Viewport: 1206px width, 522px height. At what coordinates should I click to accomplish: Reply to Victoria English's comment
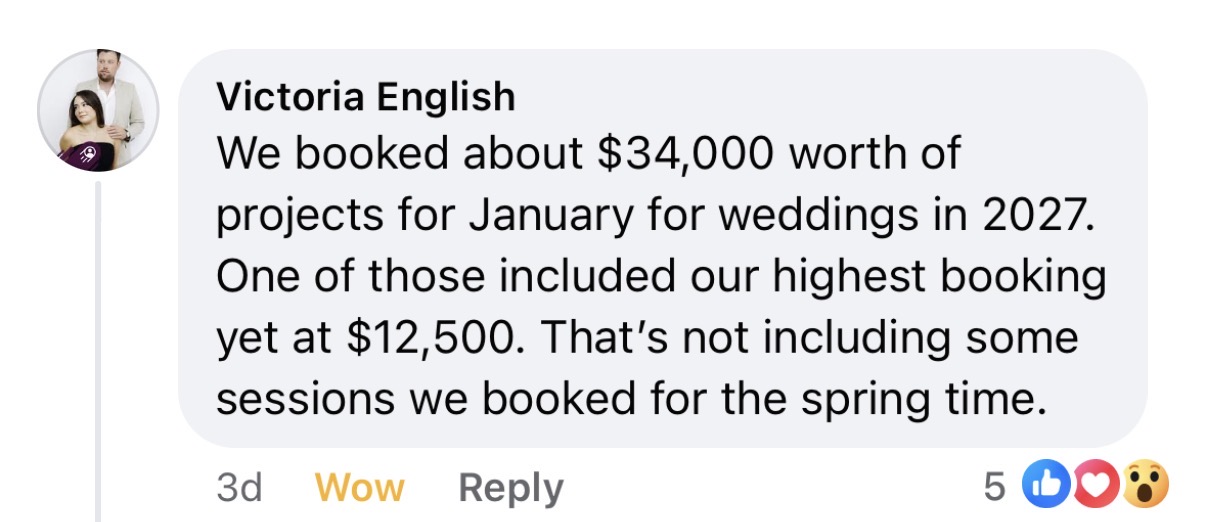(511, 488)
